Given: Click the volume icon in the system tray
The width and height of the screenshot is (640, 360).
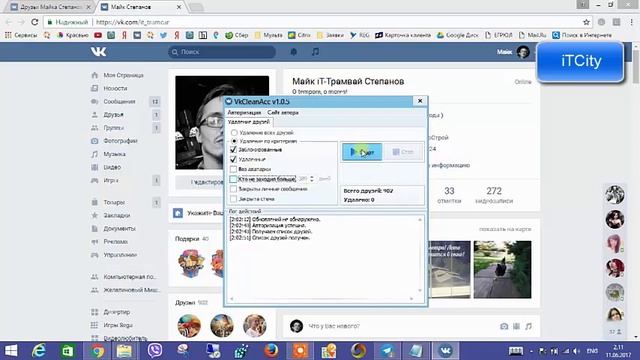Looking at the screenshot, I should (x=576, y=351).
